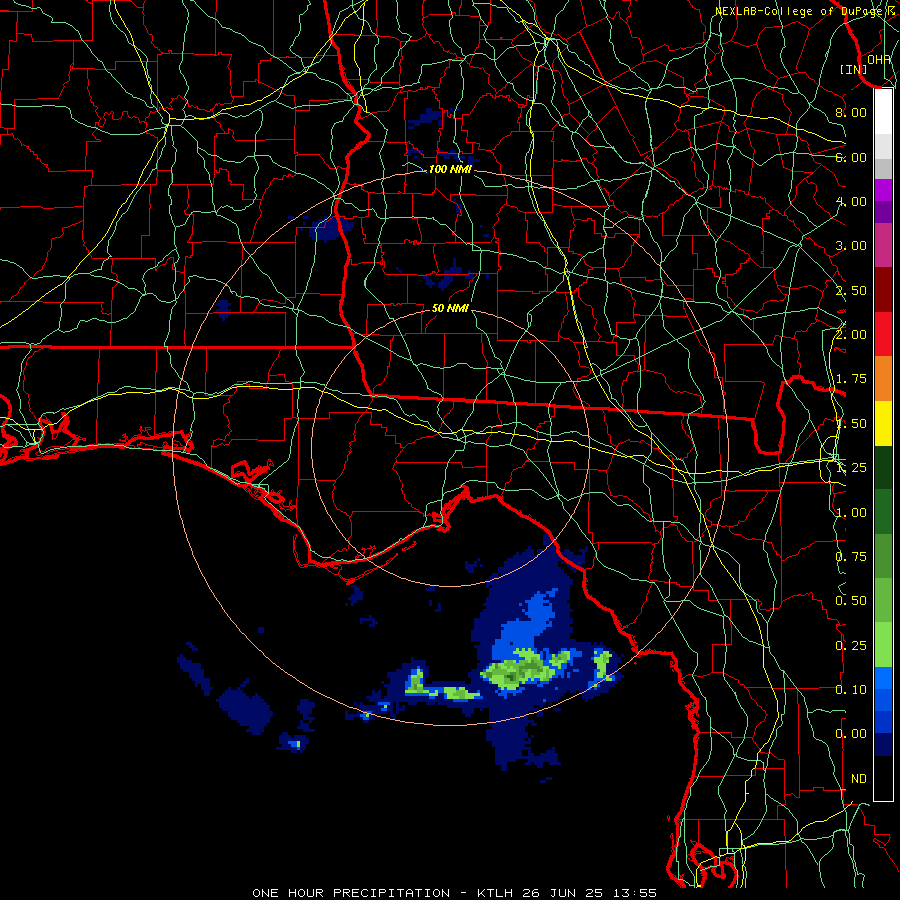Image resolution: width=900 pixels, height=900 pixels.
Task: Click the ND legend label
Action: [859, 779]
